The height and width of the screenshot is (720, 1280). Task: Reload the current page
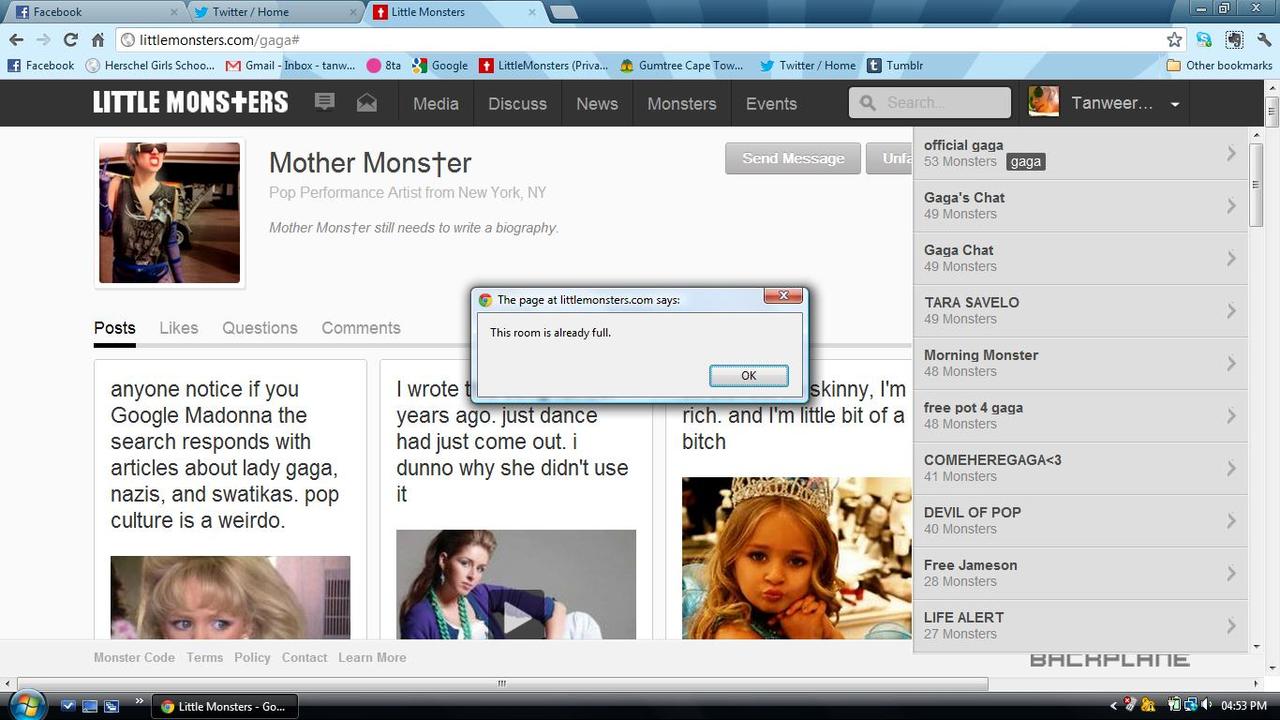(x=70, y=40)
